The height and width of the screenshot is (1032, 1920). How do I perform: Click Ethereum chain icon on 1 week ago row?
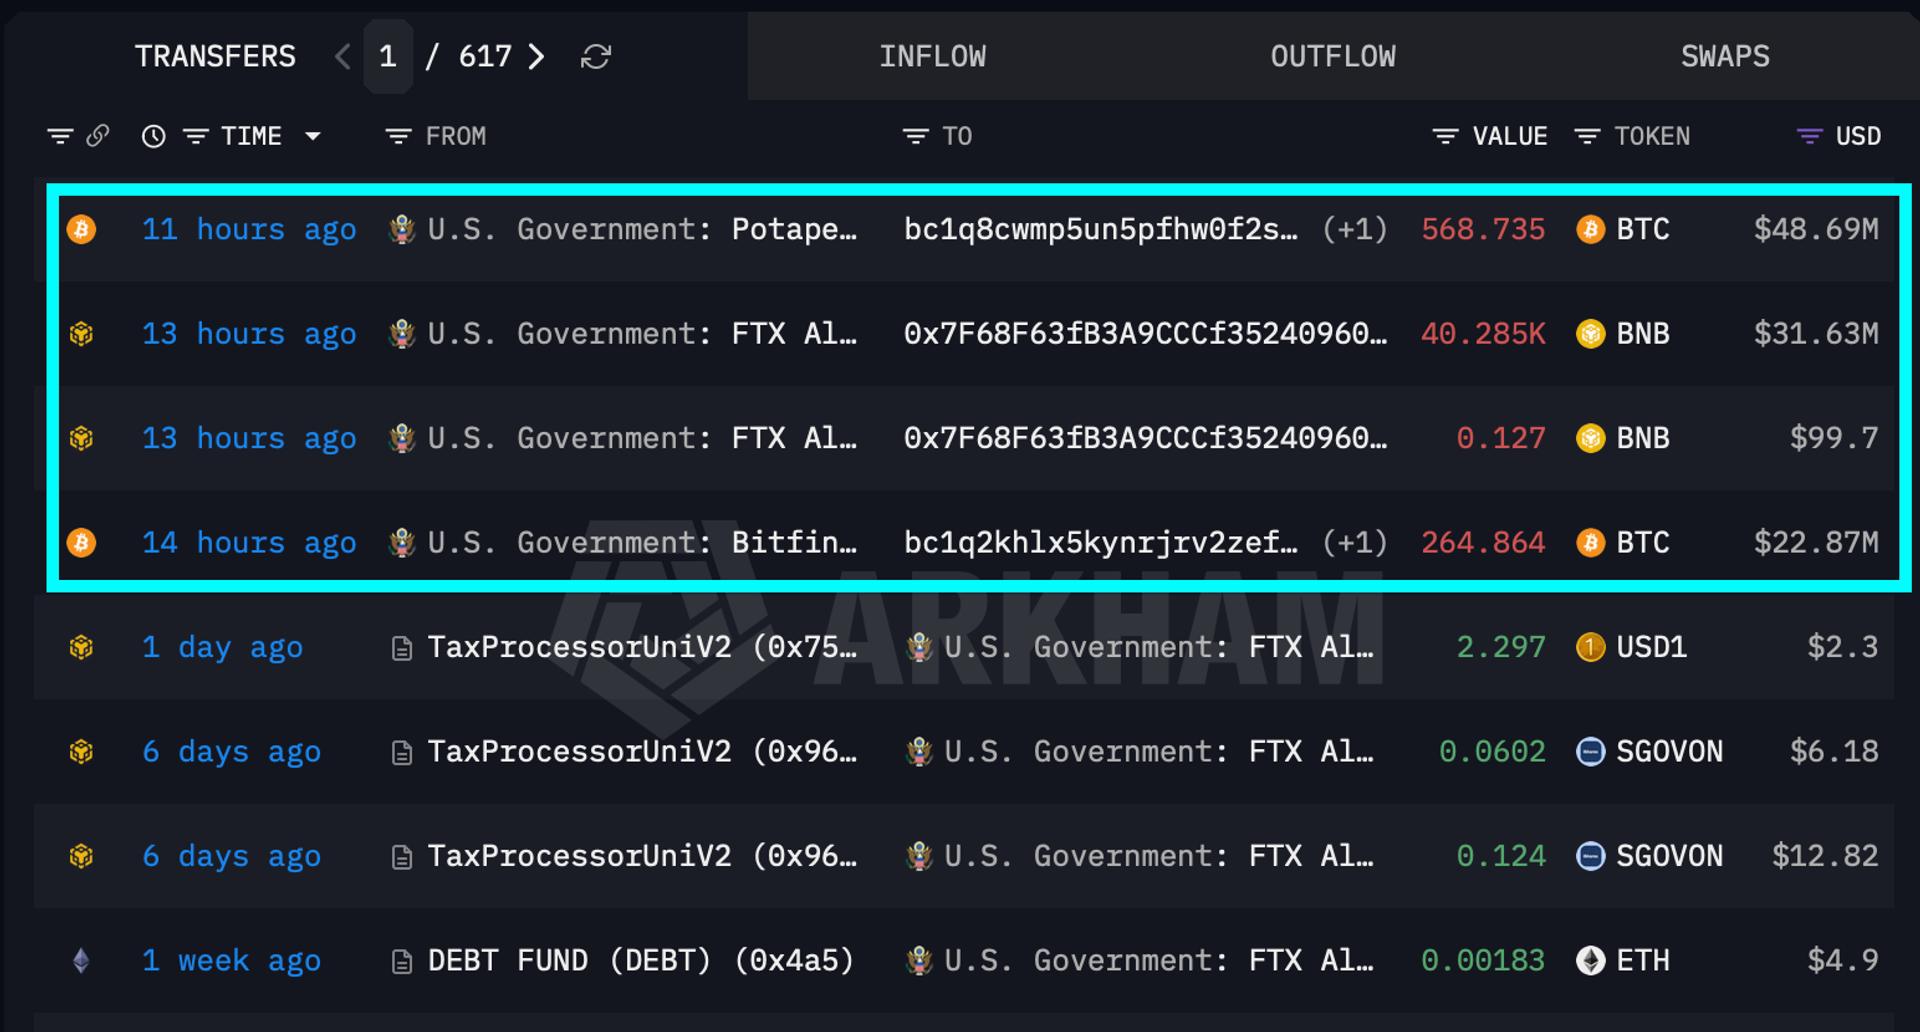(82, 961)
